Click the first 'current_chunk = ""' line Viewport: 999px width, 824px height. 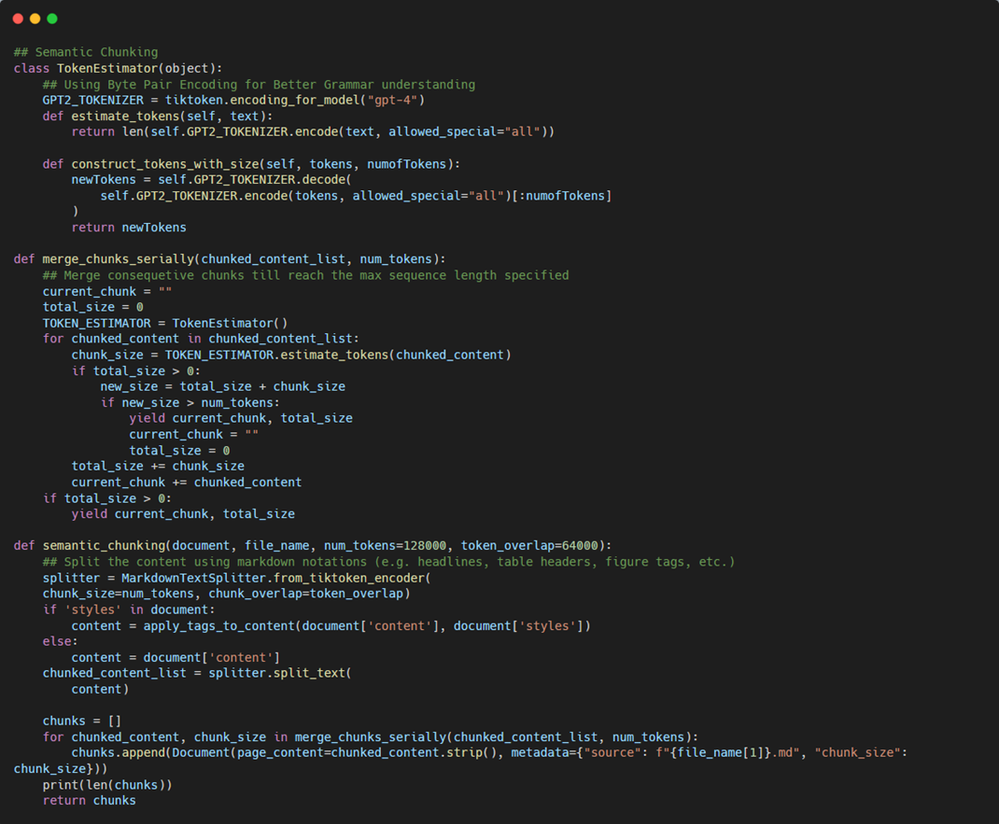(107, 291)
